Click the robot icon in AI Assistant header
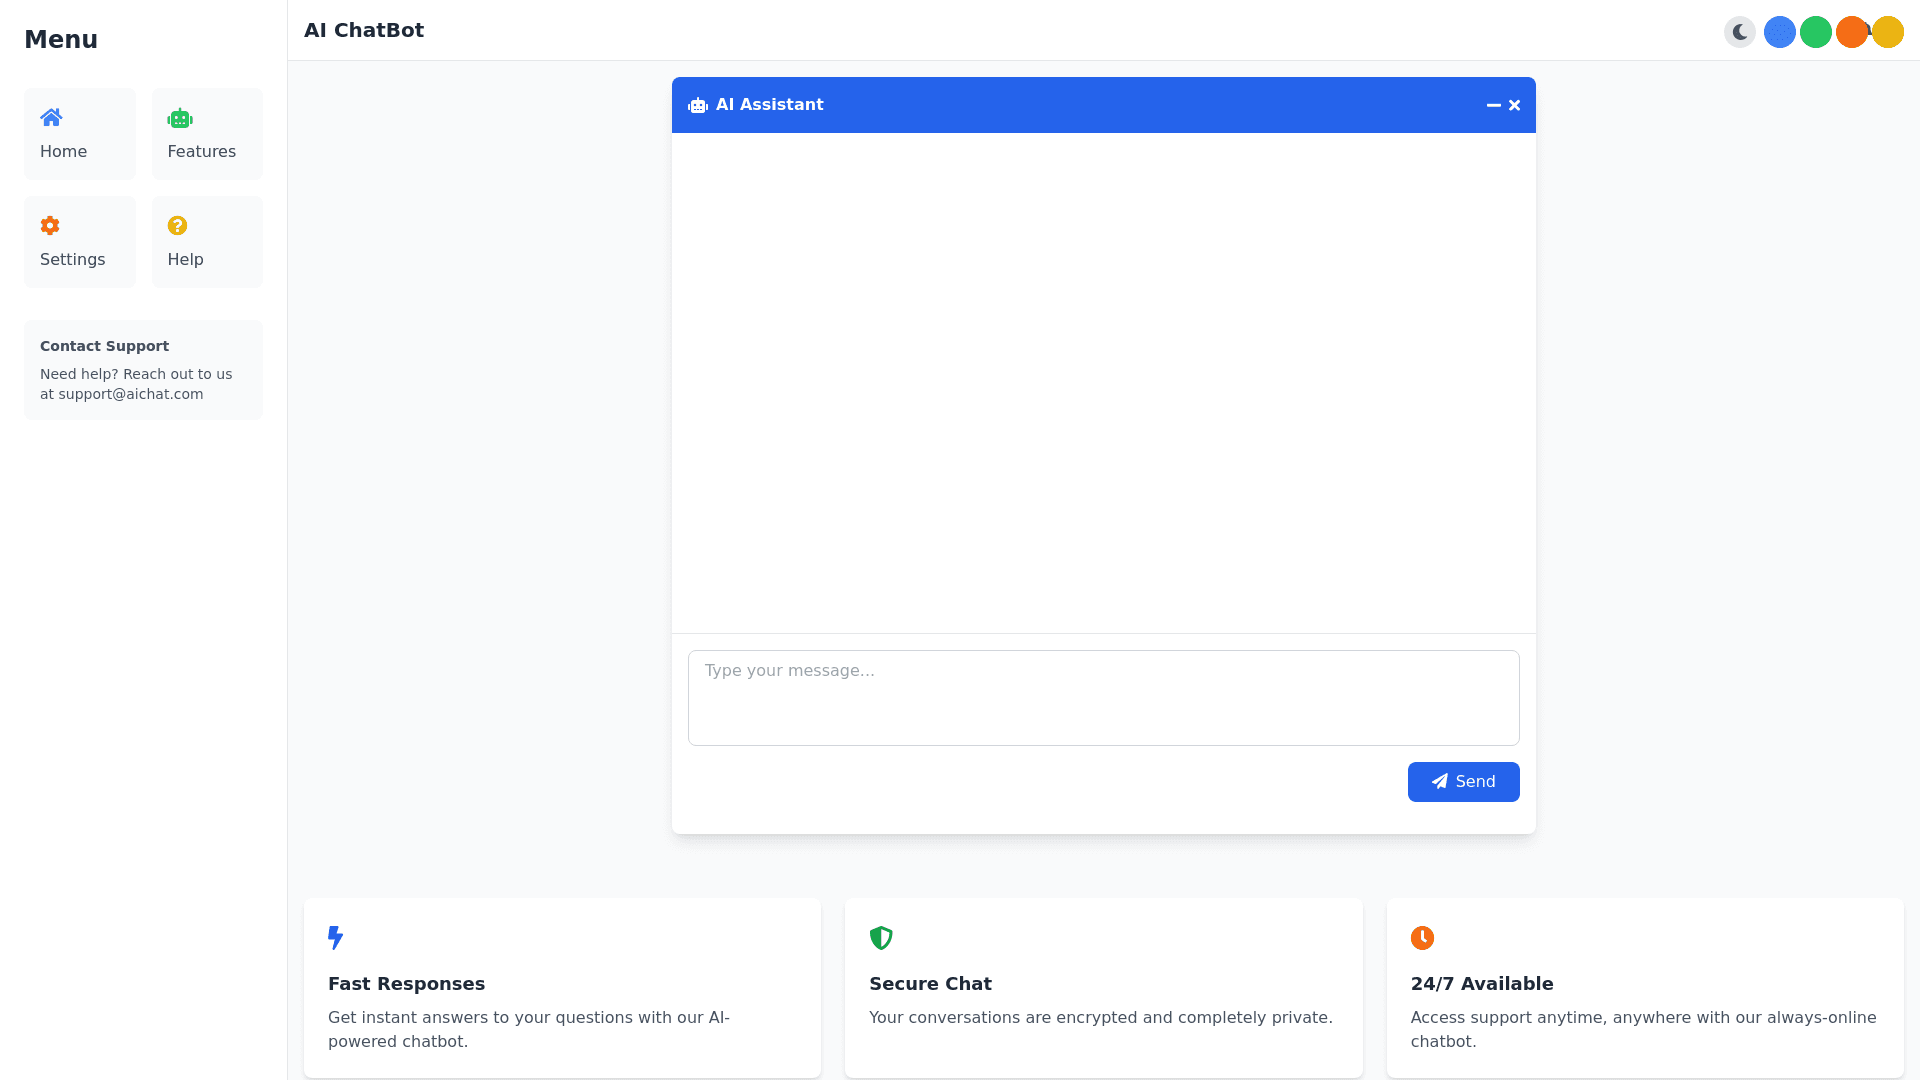 point(698,105)
